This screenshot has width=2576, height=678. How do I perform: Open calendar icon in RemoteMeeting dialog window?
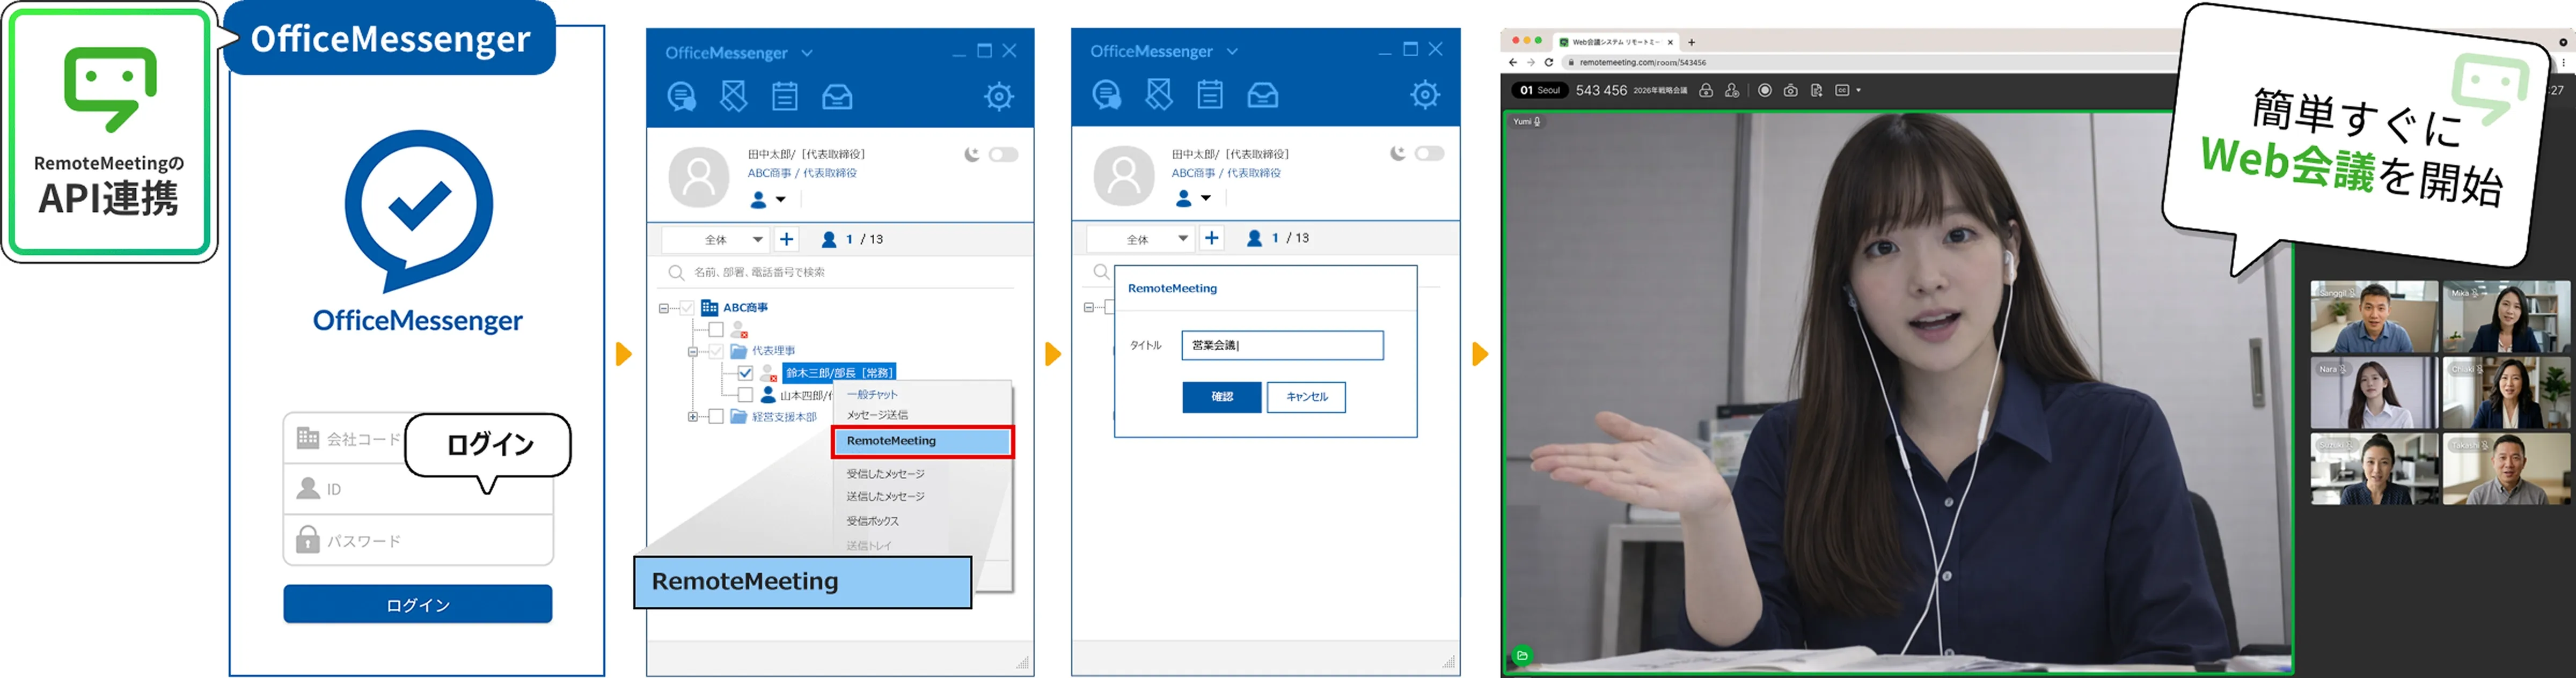tap(1210, 95)
